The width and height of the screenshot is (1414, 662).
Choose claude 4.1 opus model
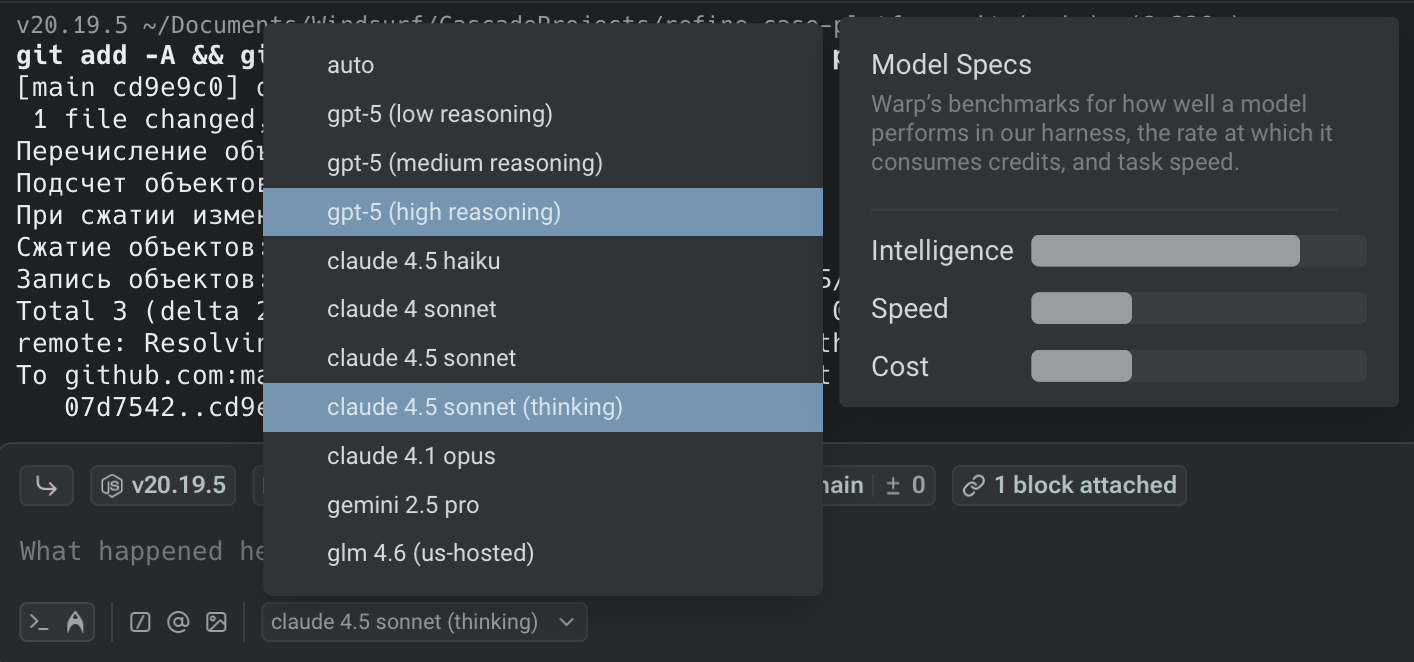coord(411,456)
